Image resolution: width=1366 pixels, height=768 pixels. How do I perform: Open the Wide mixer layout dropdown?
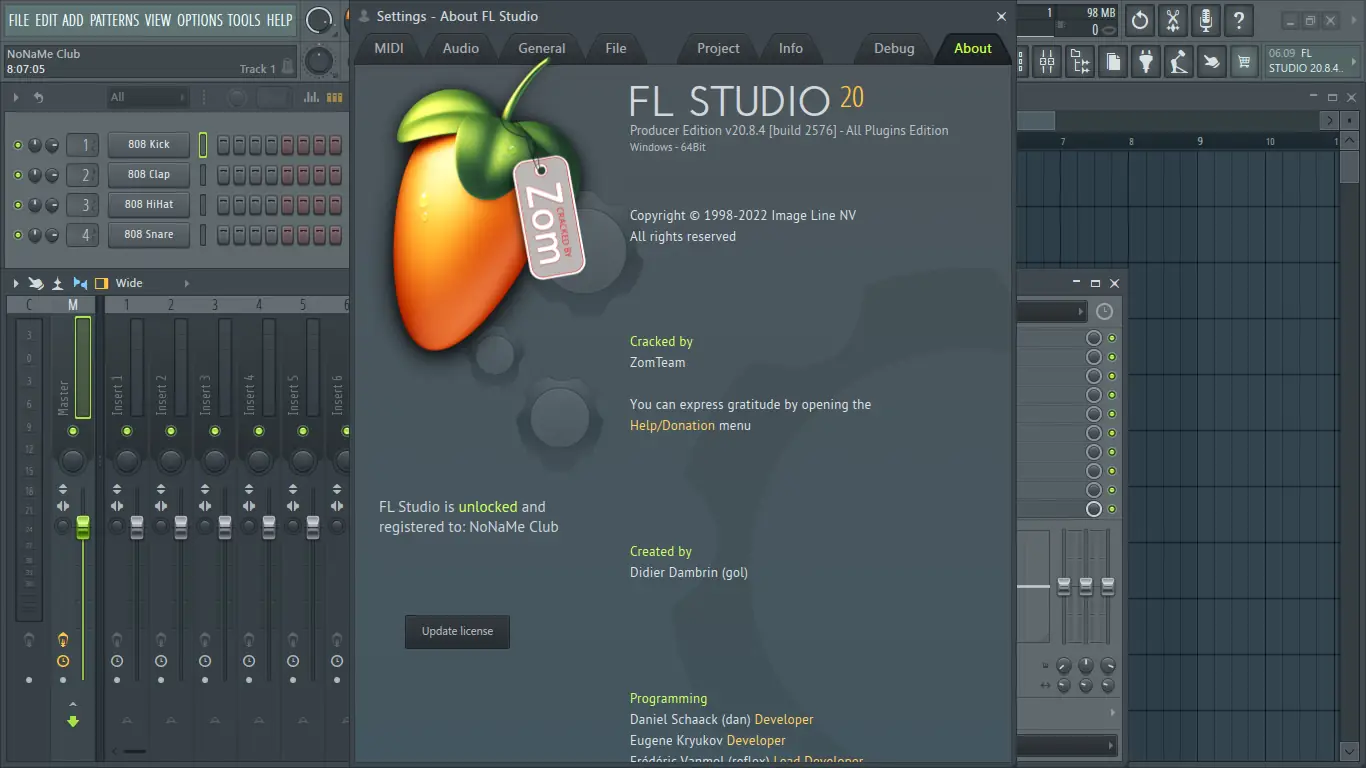[128, 283]
